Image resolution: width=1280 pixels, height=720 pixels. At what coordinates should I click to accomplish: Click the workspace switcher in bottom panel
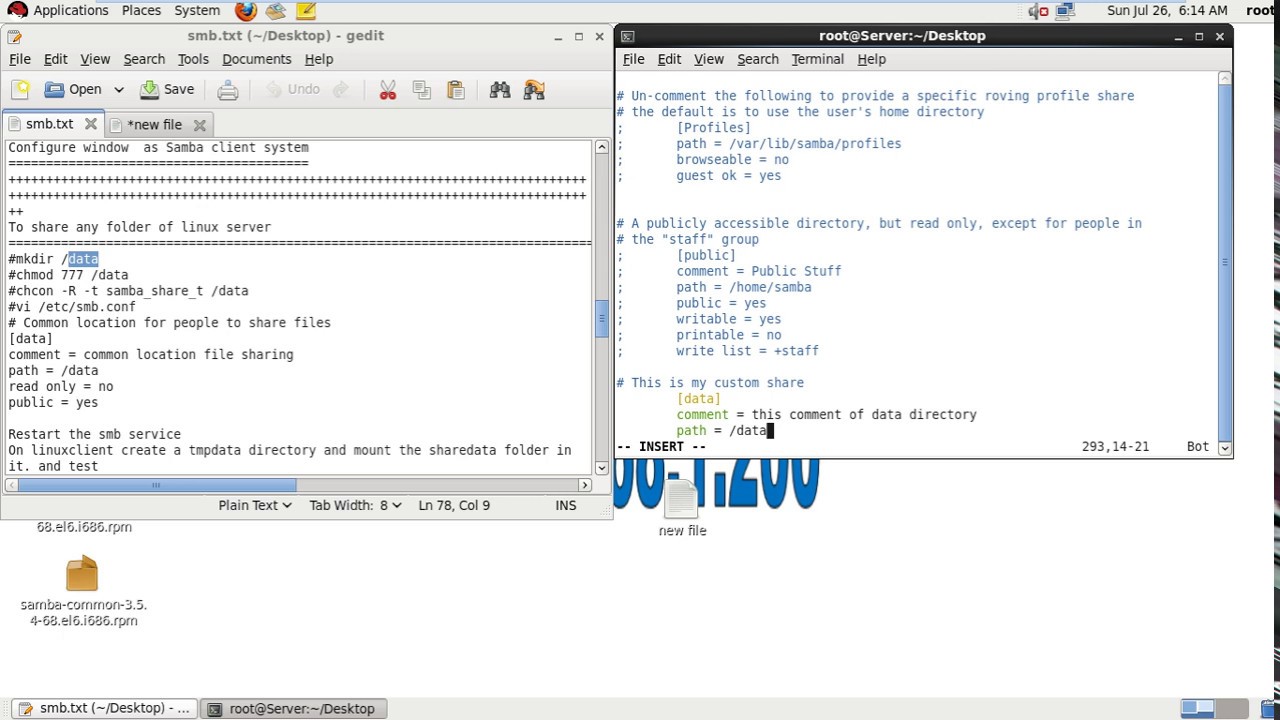click(1213, 708)
